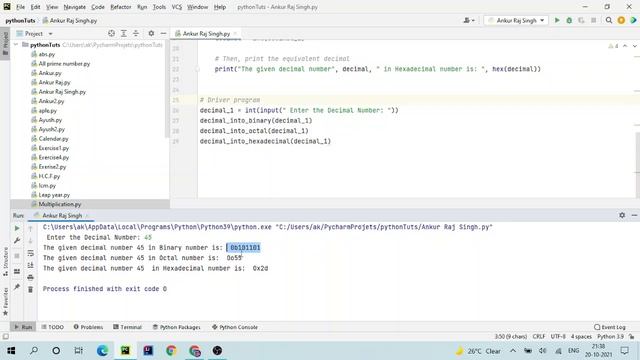Click the Windows Start button
This screenshot has height=360, width=640.
coord(11,351)
